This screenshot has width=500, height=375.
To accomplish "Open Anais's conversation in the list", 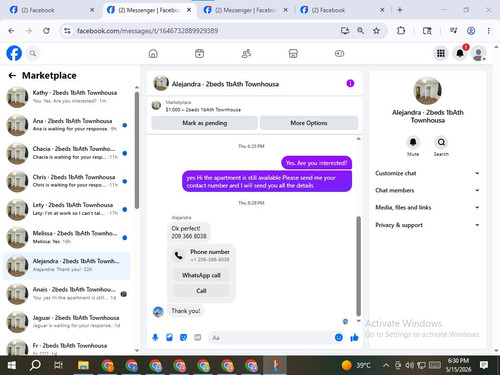I will coord(67,294).
